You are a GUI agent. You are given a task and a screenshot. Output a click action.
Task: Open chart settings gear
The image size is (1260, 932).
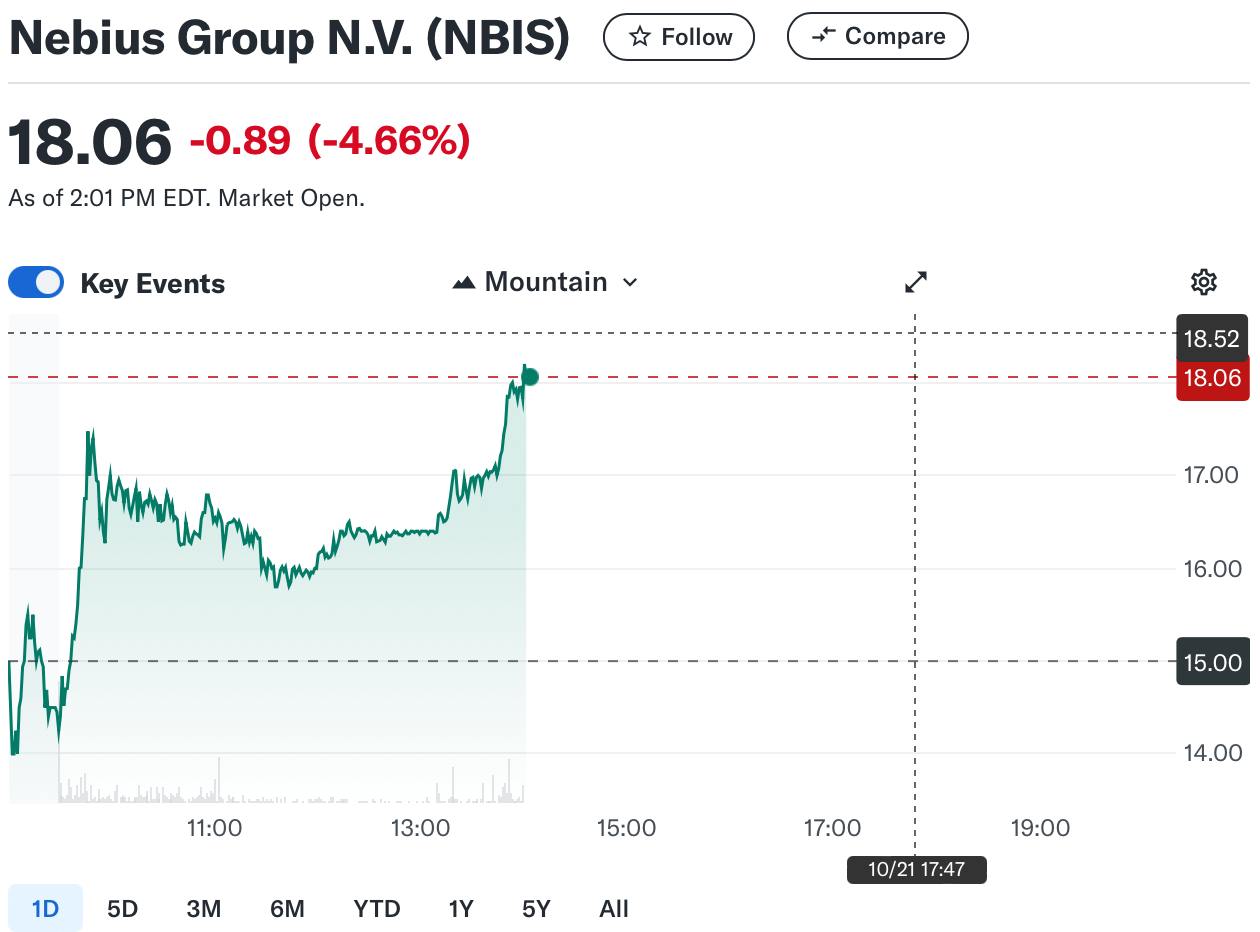pyautogui.click(x=1204, y=283)
